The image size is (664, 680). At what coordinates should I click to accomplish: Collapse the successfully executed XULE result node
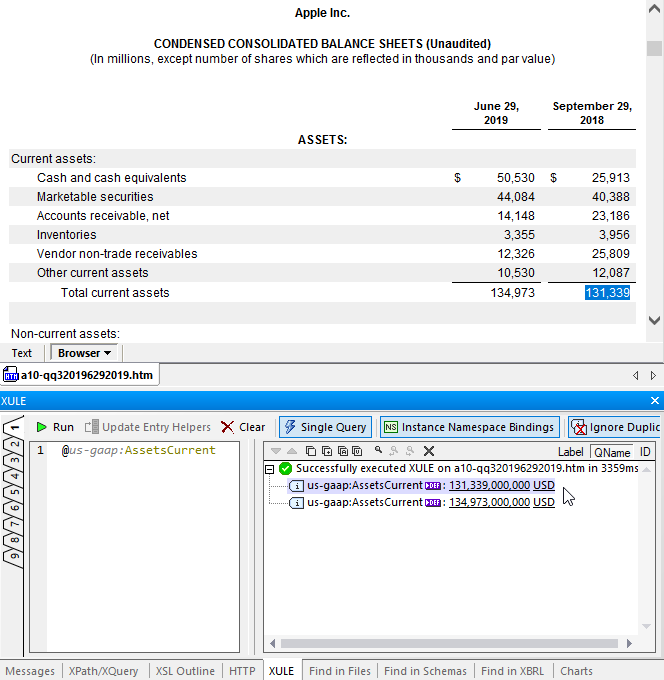click(x=269, y=468)
